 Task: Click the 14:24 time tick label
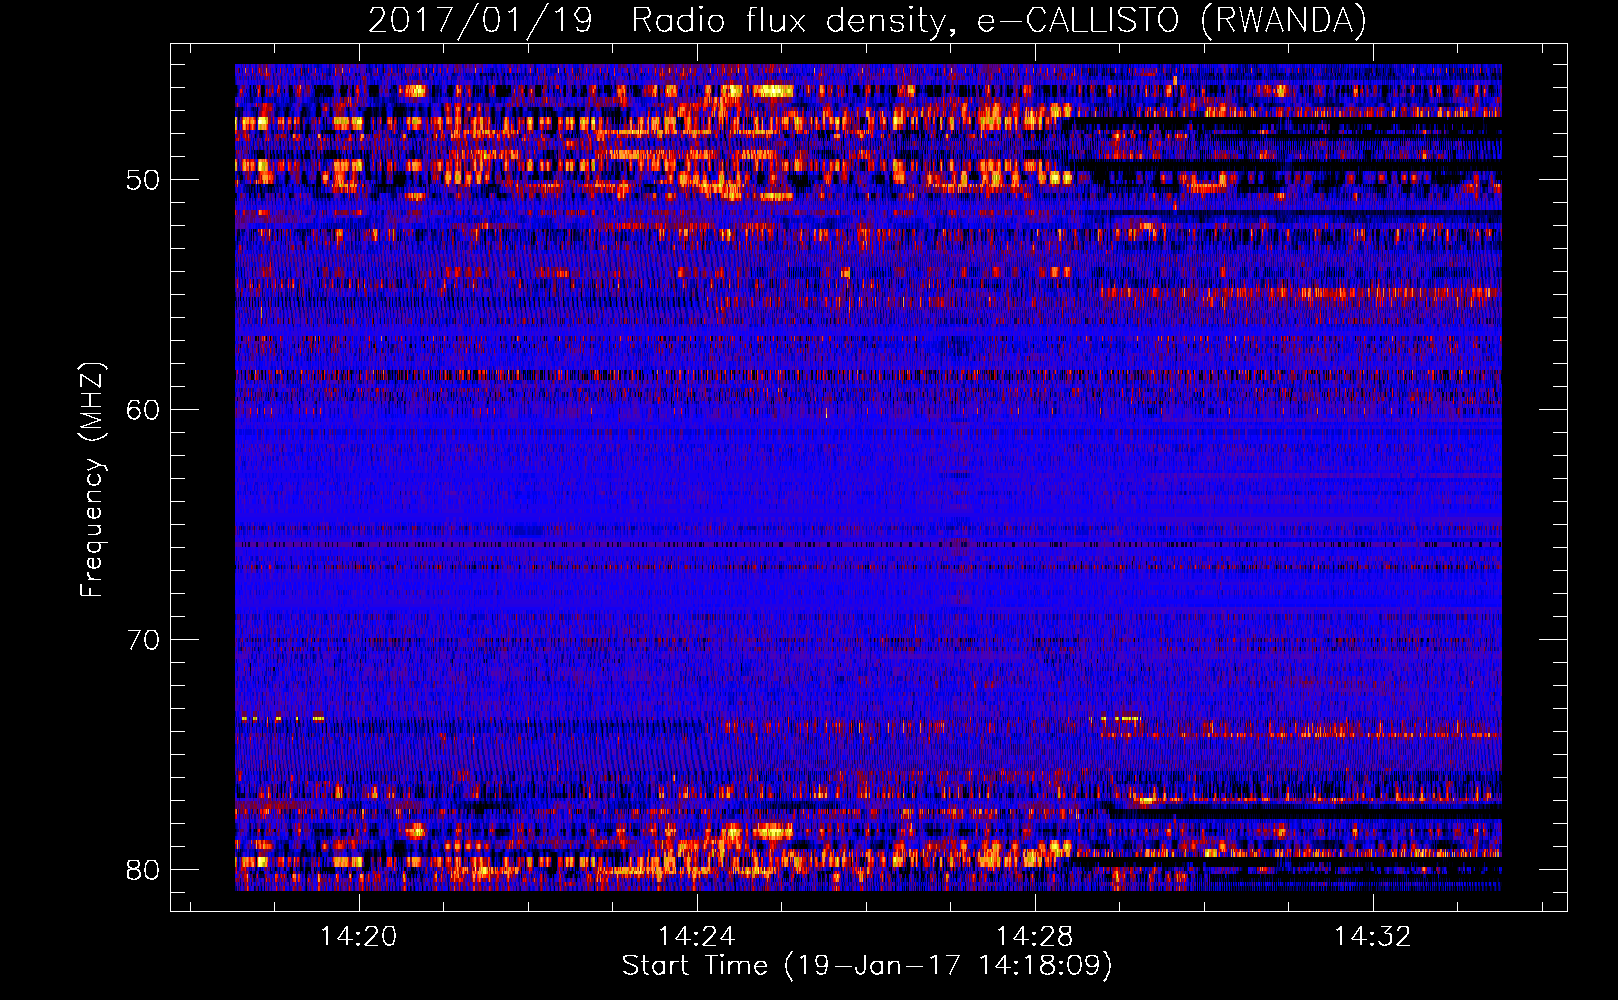pos(696,937)
